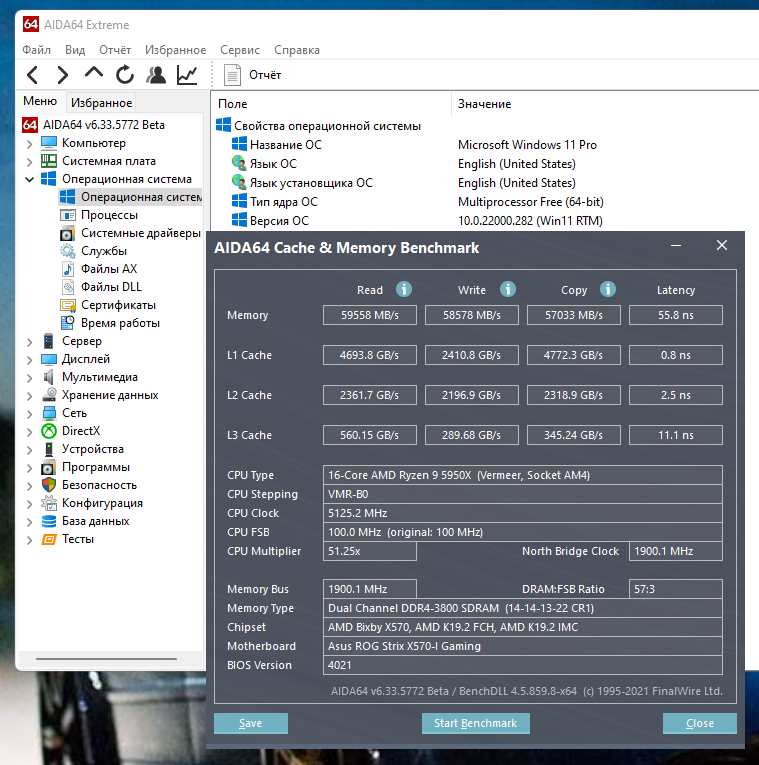Click the Back arrow toolbar icon

coord(32,75)
